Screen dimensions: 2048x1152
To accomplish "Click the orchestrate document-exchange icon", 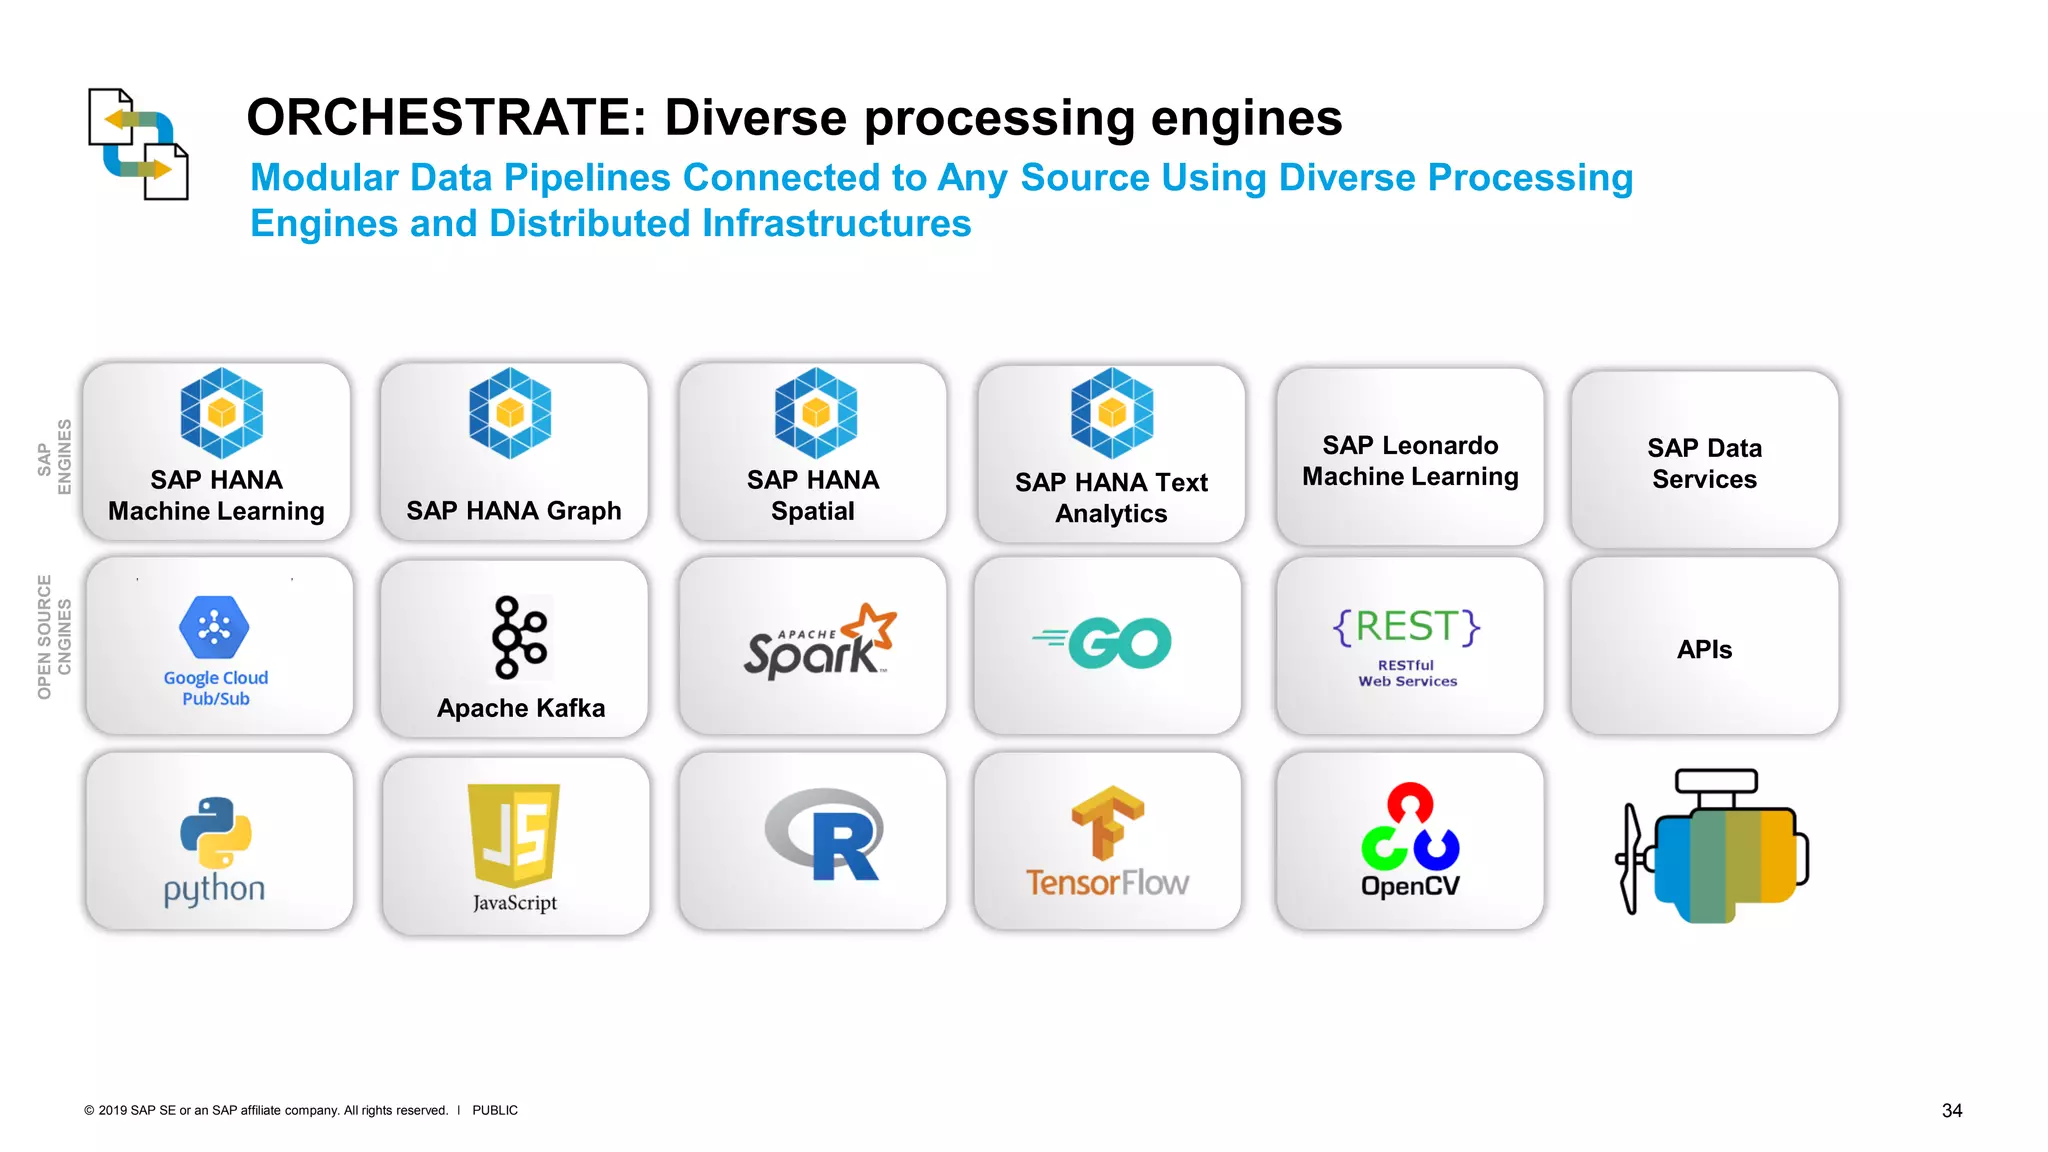I will pyautogui.click(x=138, y=144).
